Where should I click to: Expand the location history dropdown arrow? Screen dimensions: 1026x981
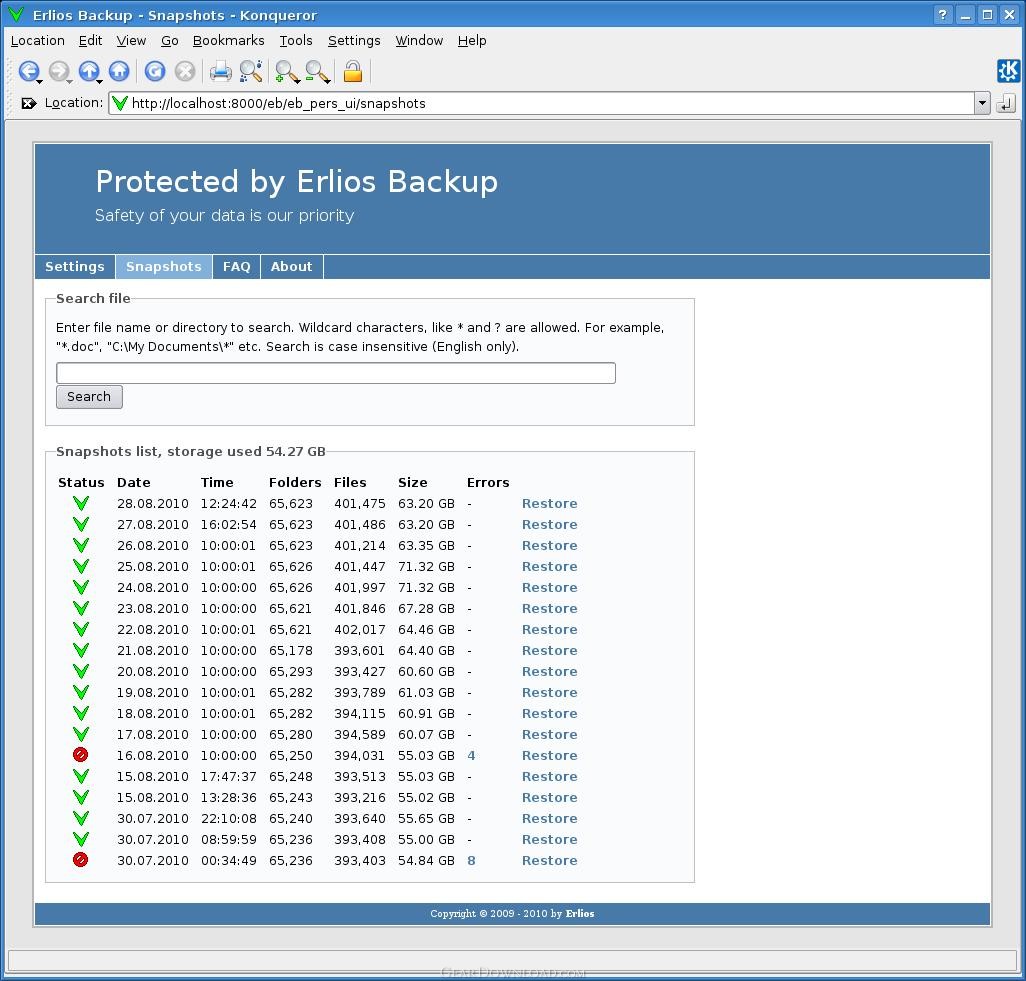(982, 103)
